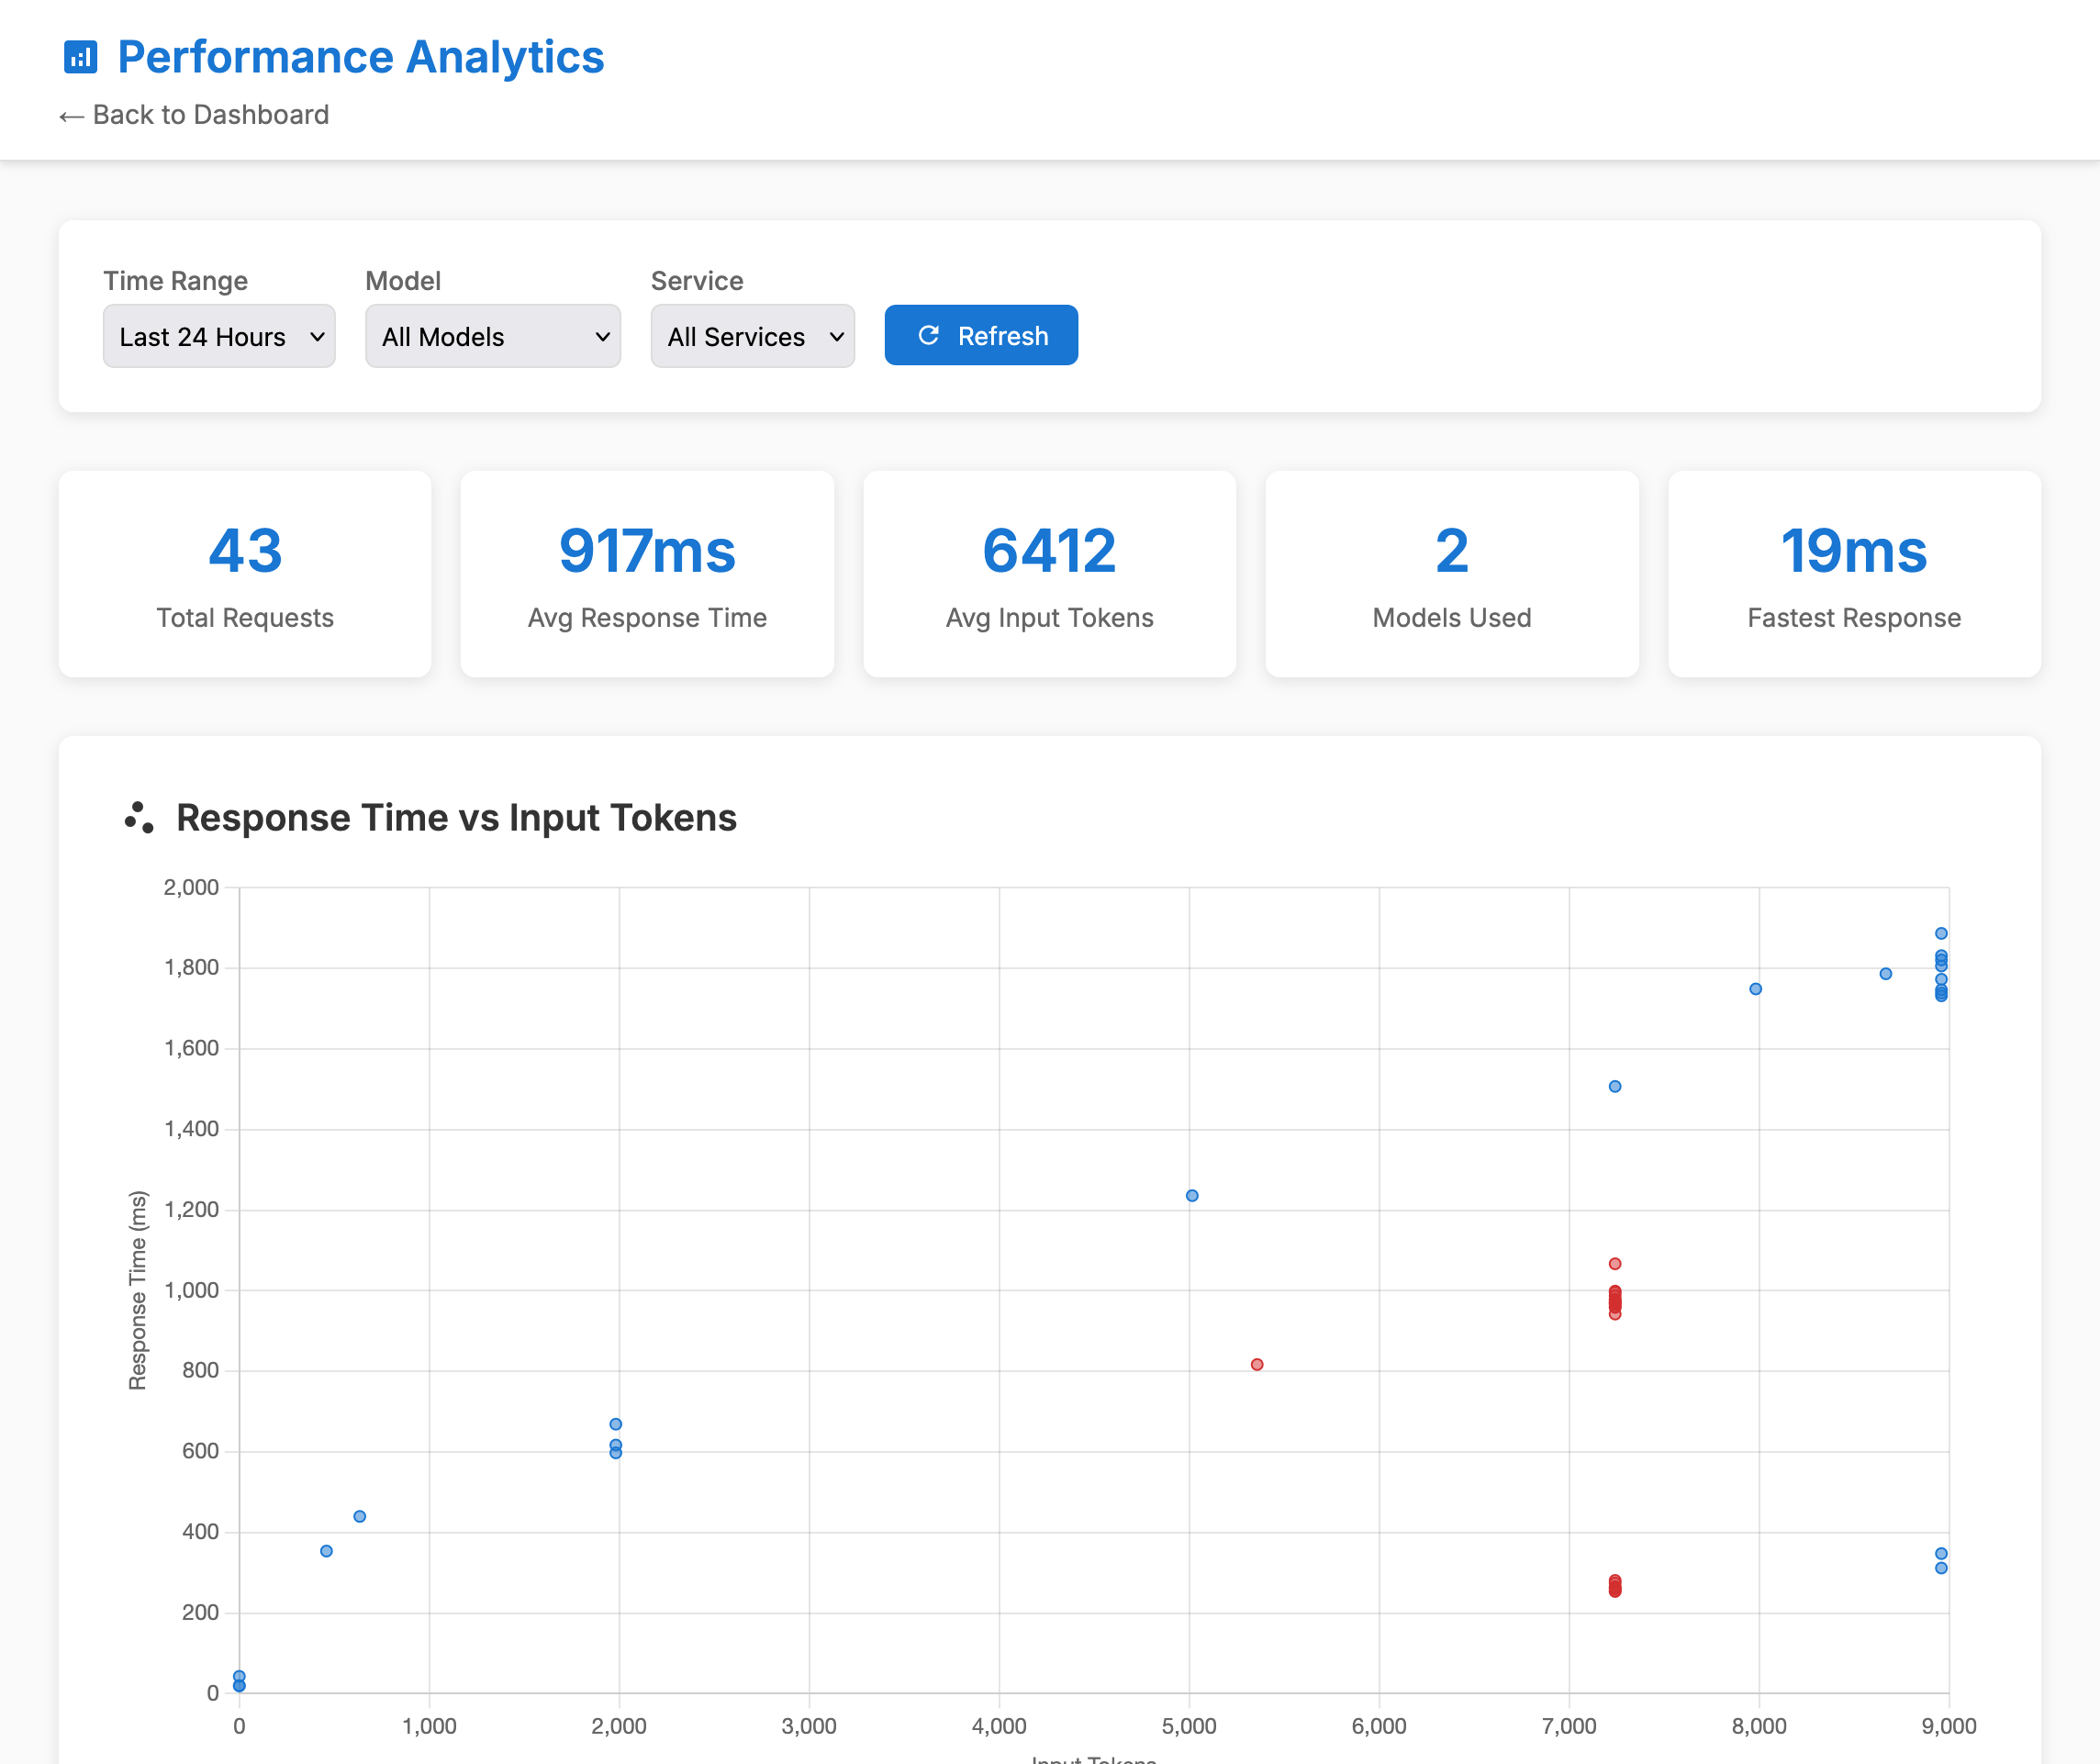The width and height of the screenshot is (2100, 1764).
Task: Click the 917ms Avg Response Time card
Action: [x=647, y=574]
